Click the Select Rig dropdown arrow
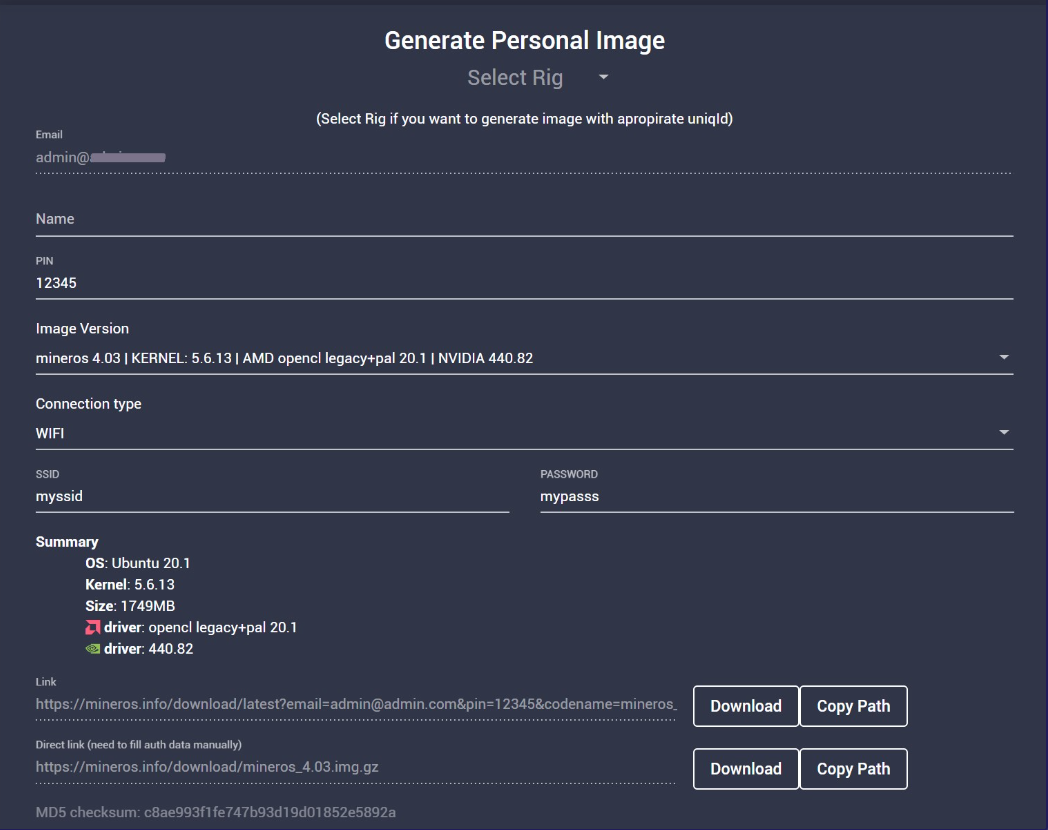The width and height of the screenshot is (1048, 830). click(x=604, y=78)
